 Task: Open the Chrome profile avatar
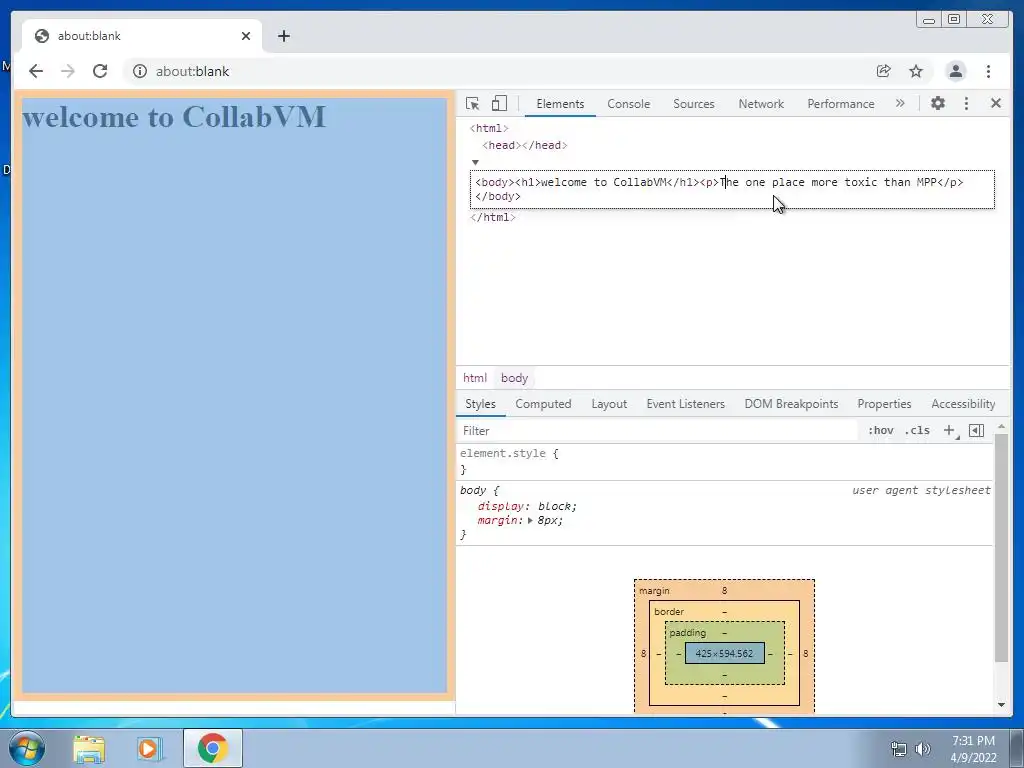(956, 71)
